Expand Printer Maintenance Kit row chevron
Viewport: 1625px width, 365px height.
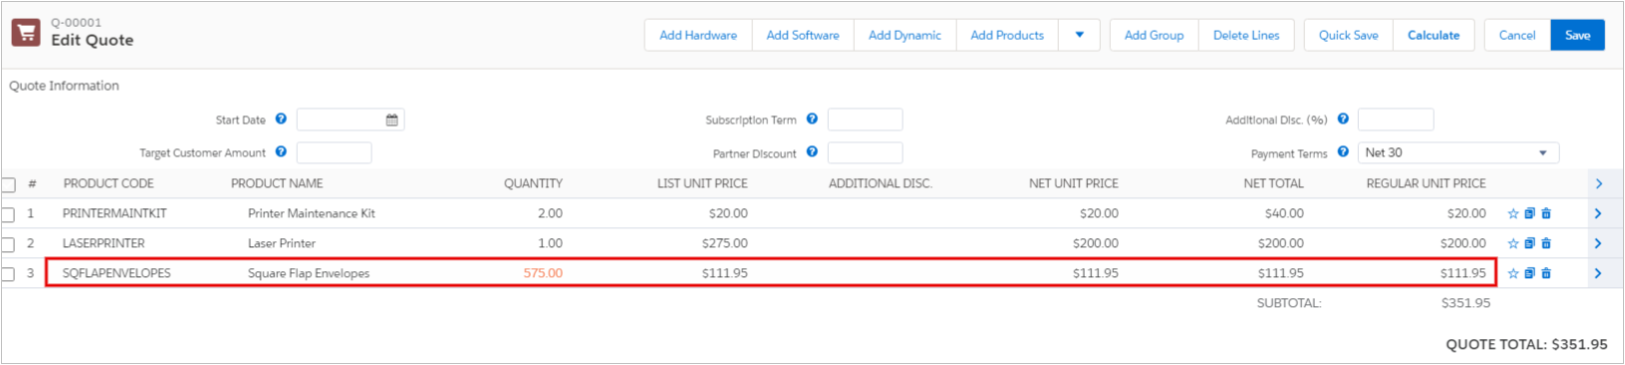(x=1598, y=214)
